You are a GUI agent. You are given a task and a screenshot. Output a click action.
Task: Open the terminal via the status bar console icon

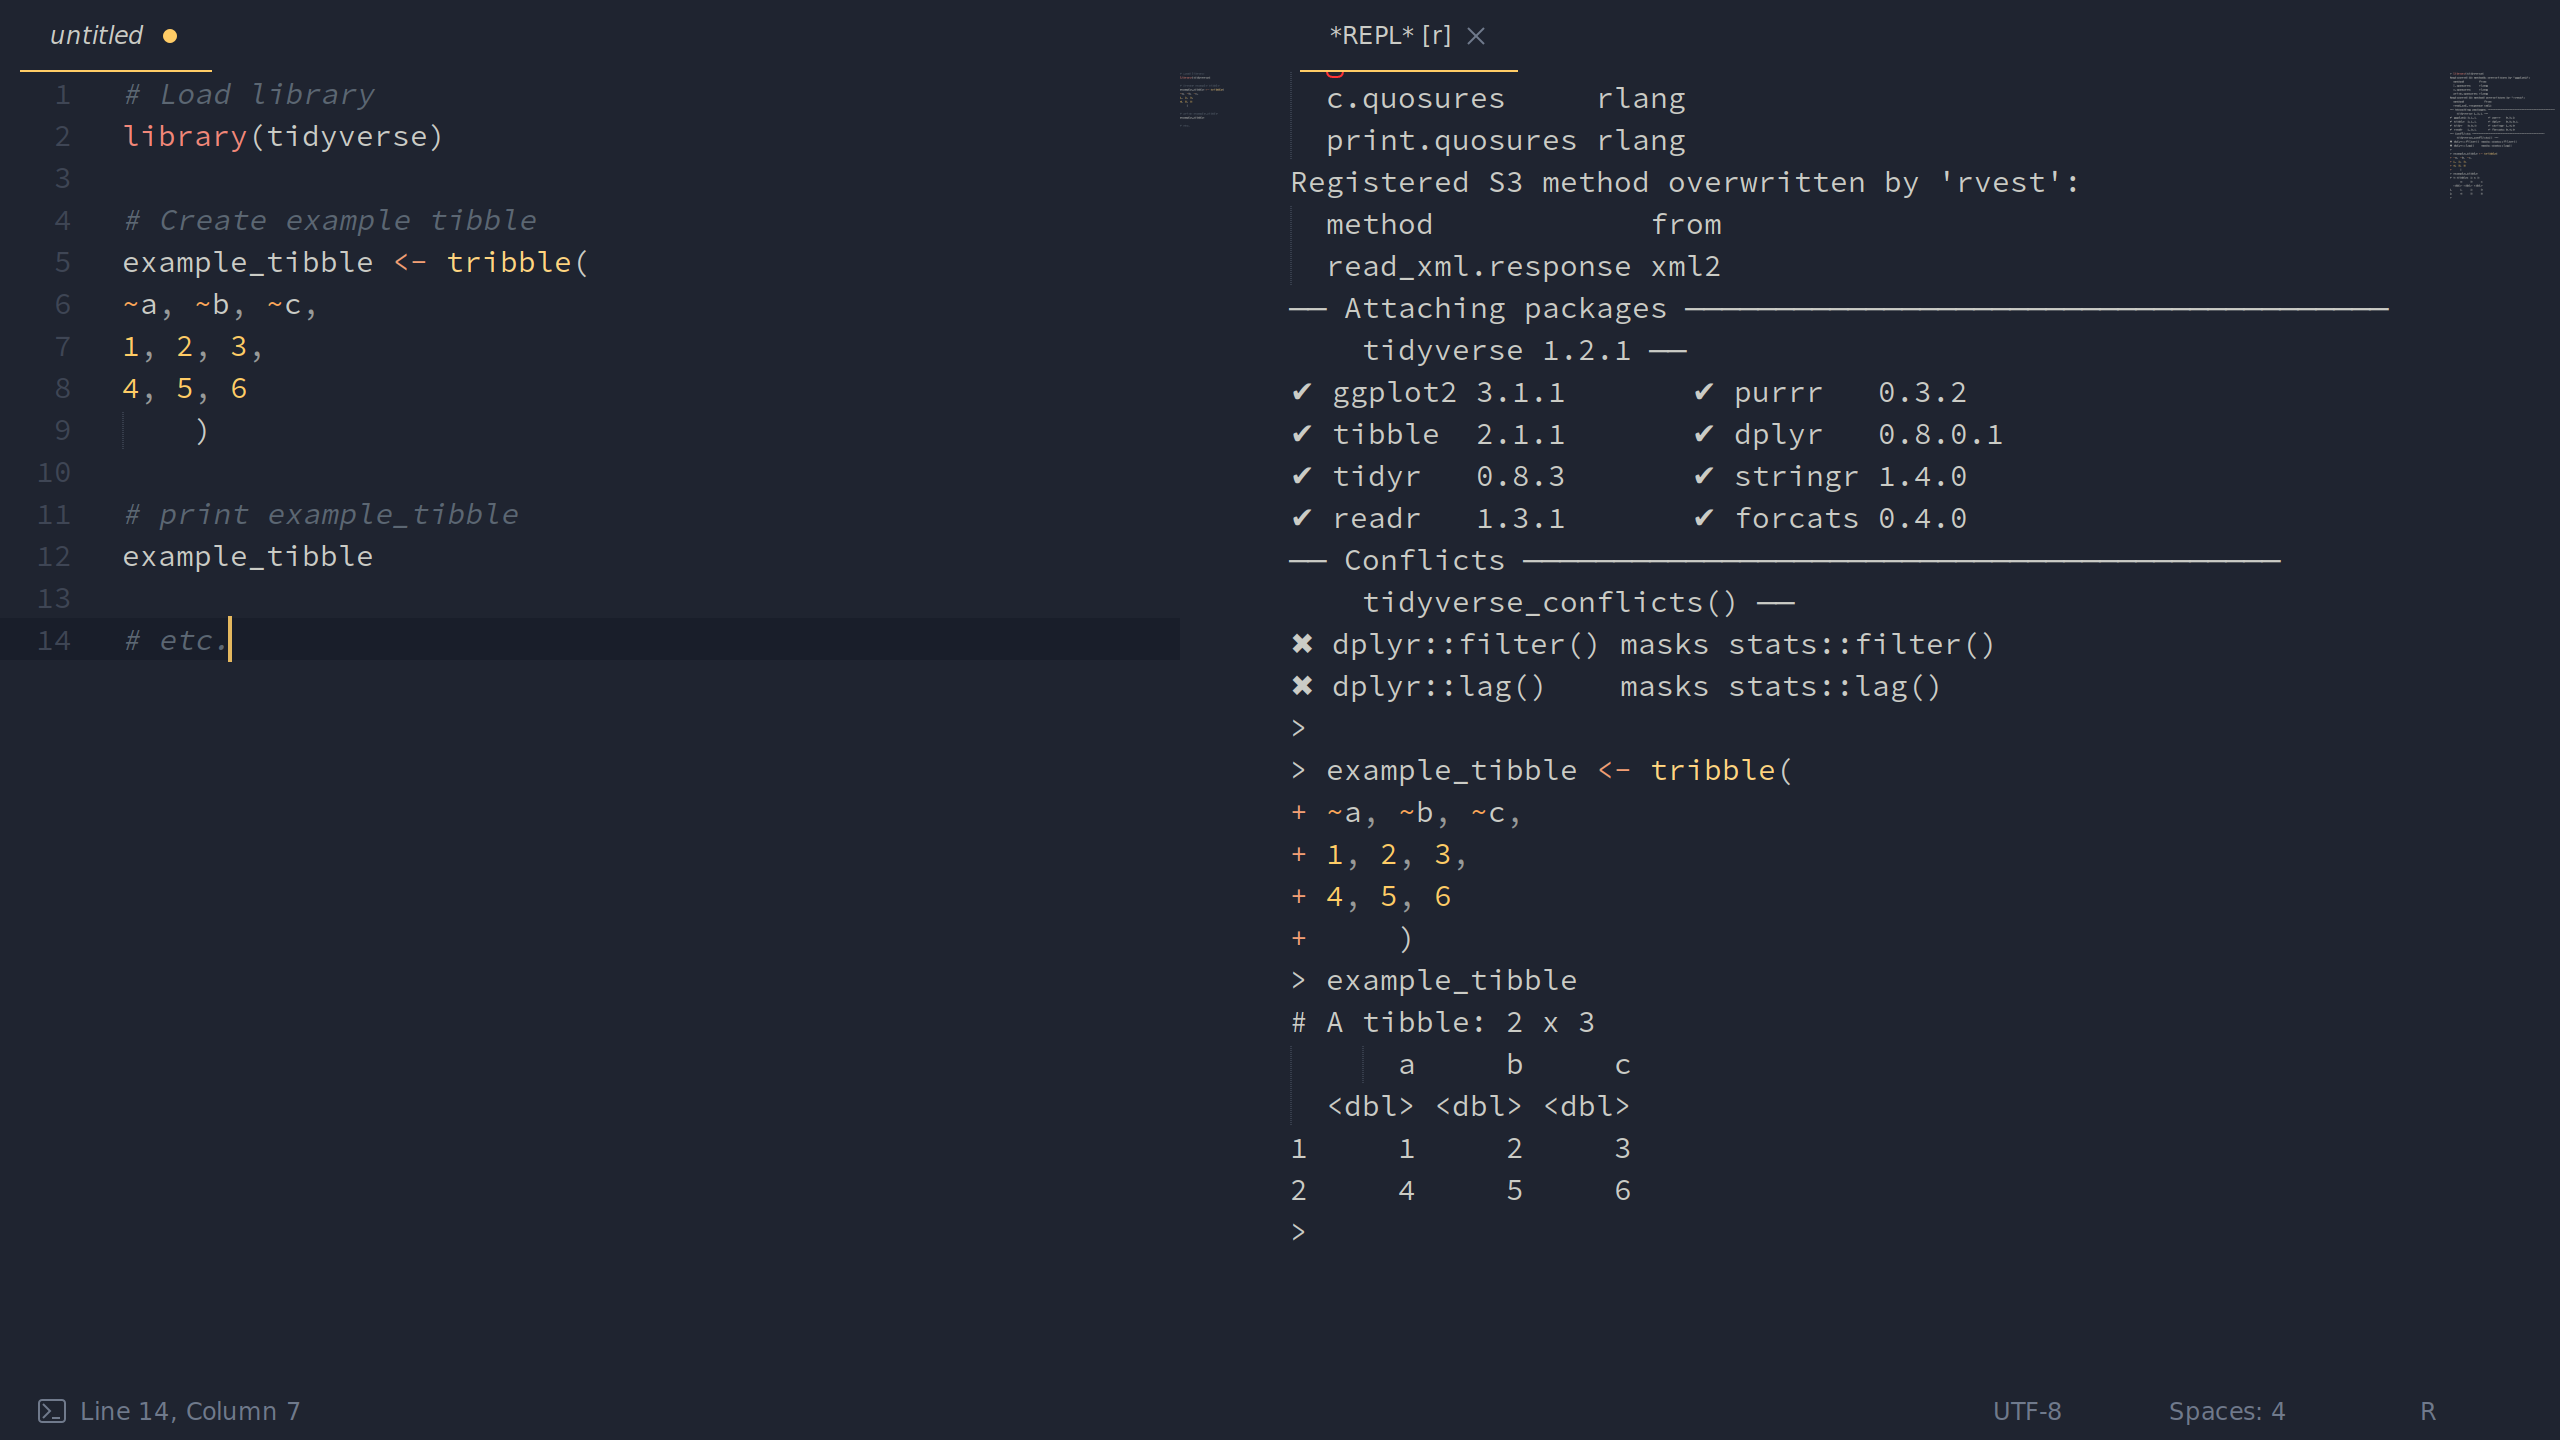click(53, 1411)
